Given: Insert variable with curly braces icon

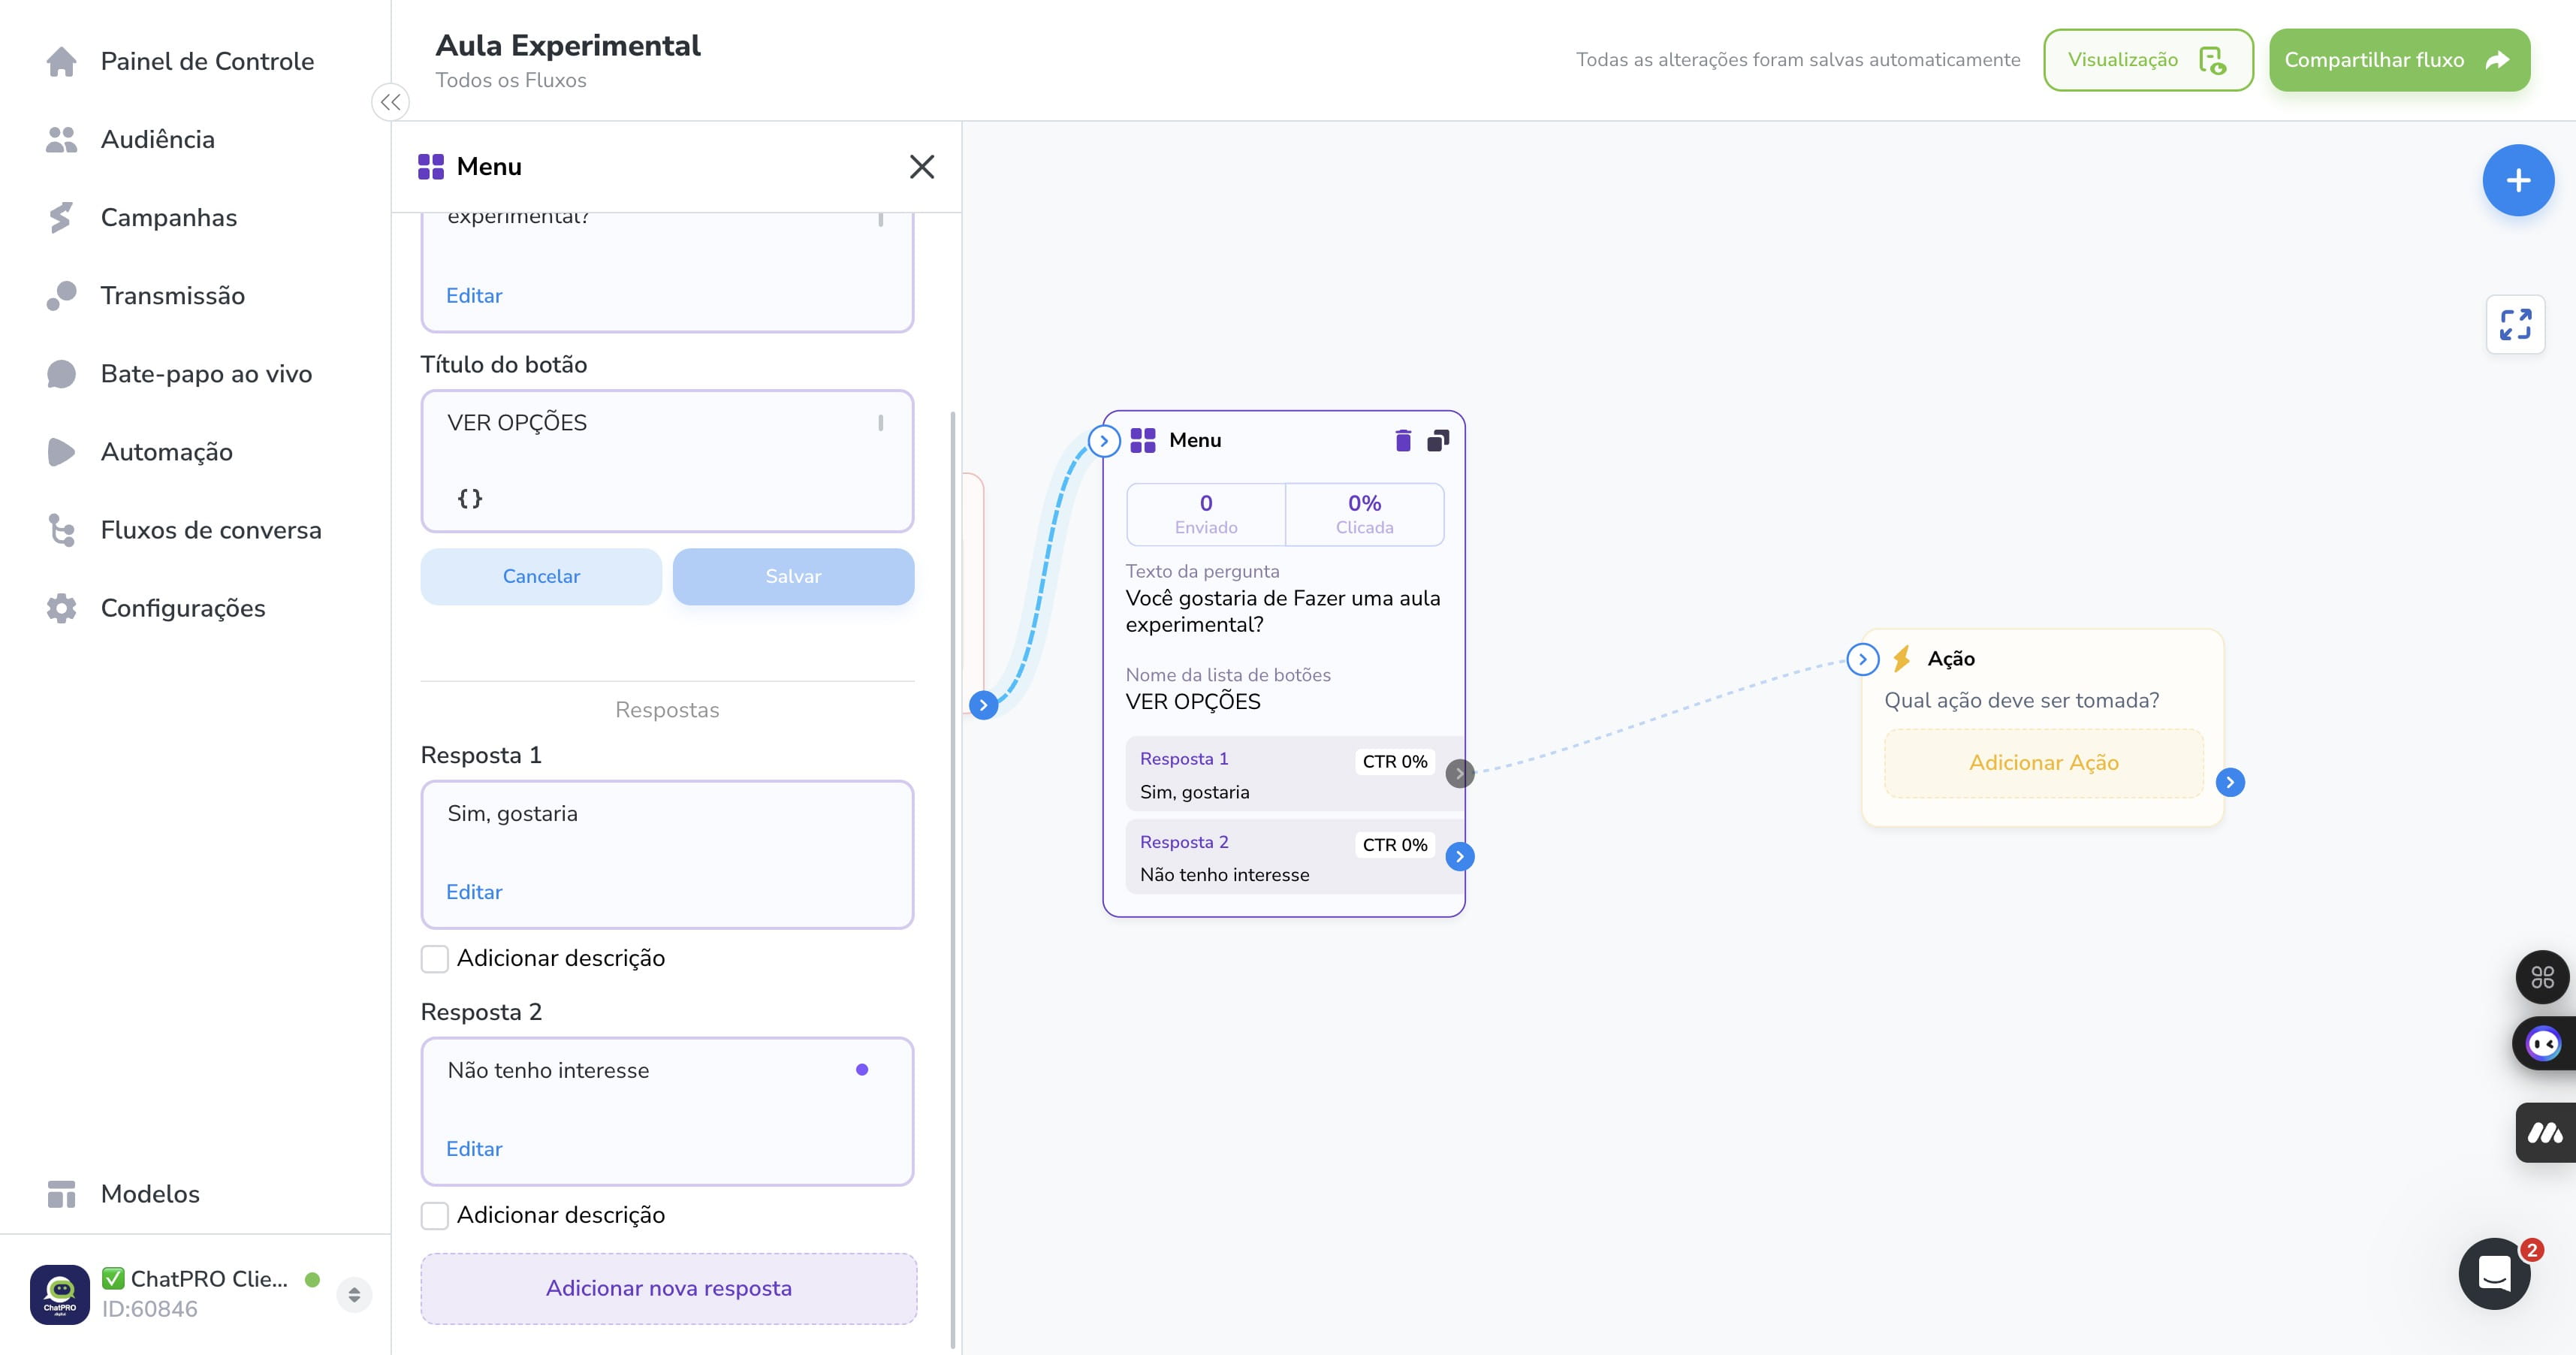Looking at the screenshot, I should click(470, 498).
